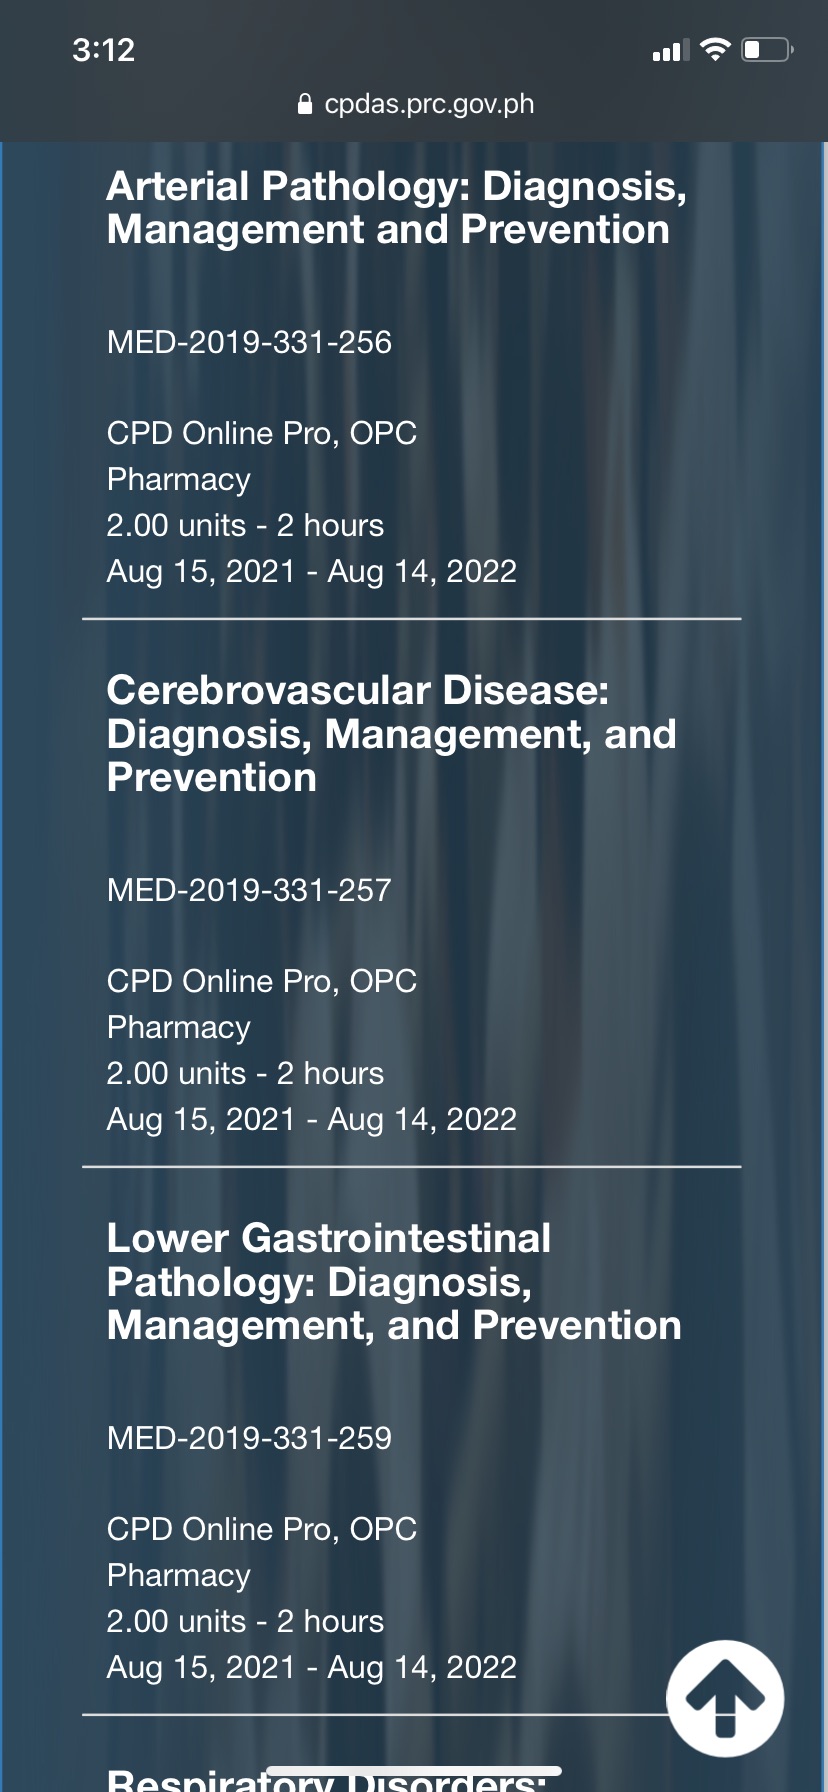Tap the lock icon in address bar
This screenshot has height=1792, width=828.
pyautogui.click(x=305, y=104)
